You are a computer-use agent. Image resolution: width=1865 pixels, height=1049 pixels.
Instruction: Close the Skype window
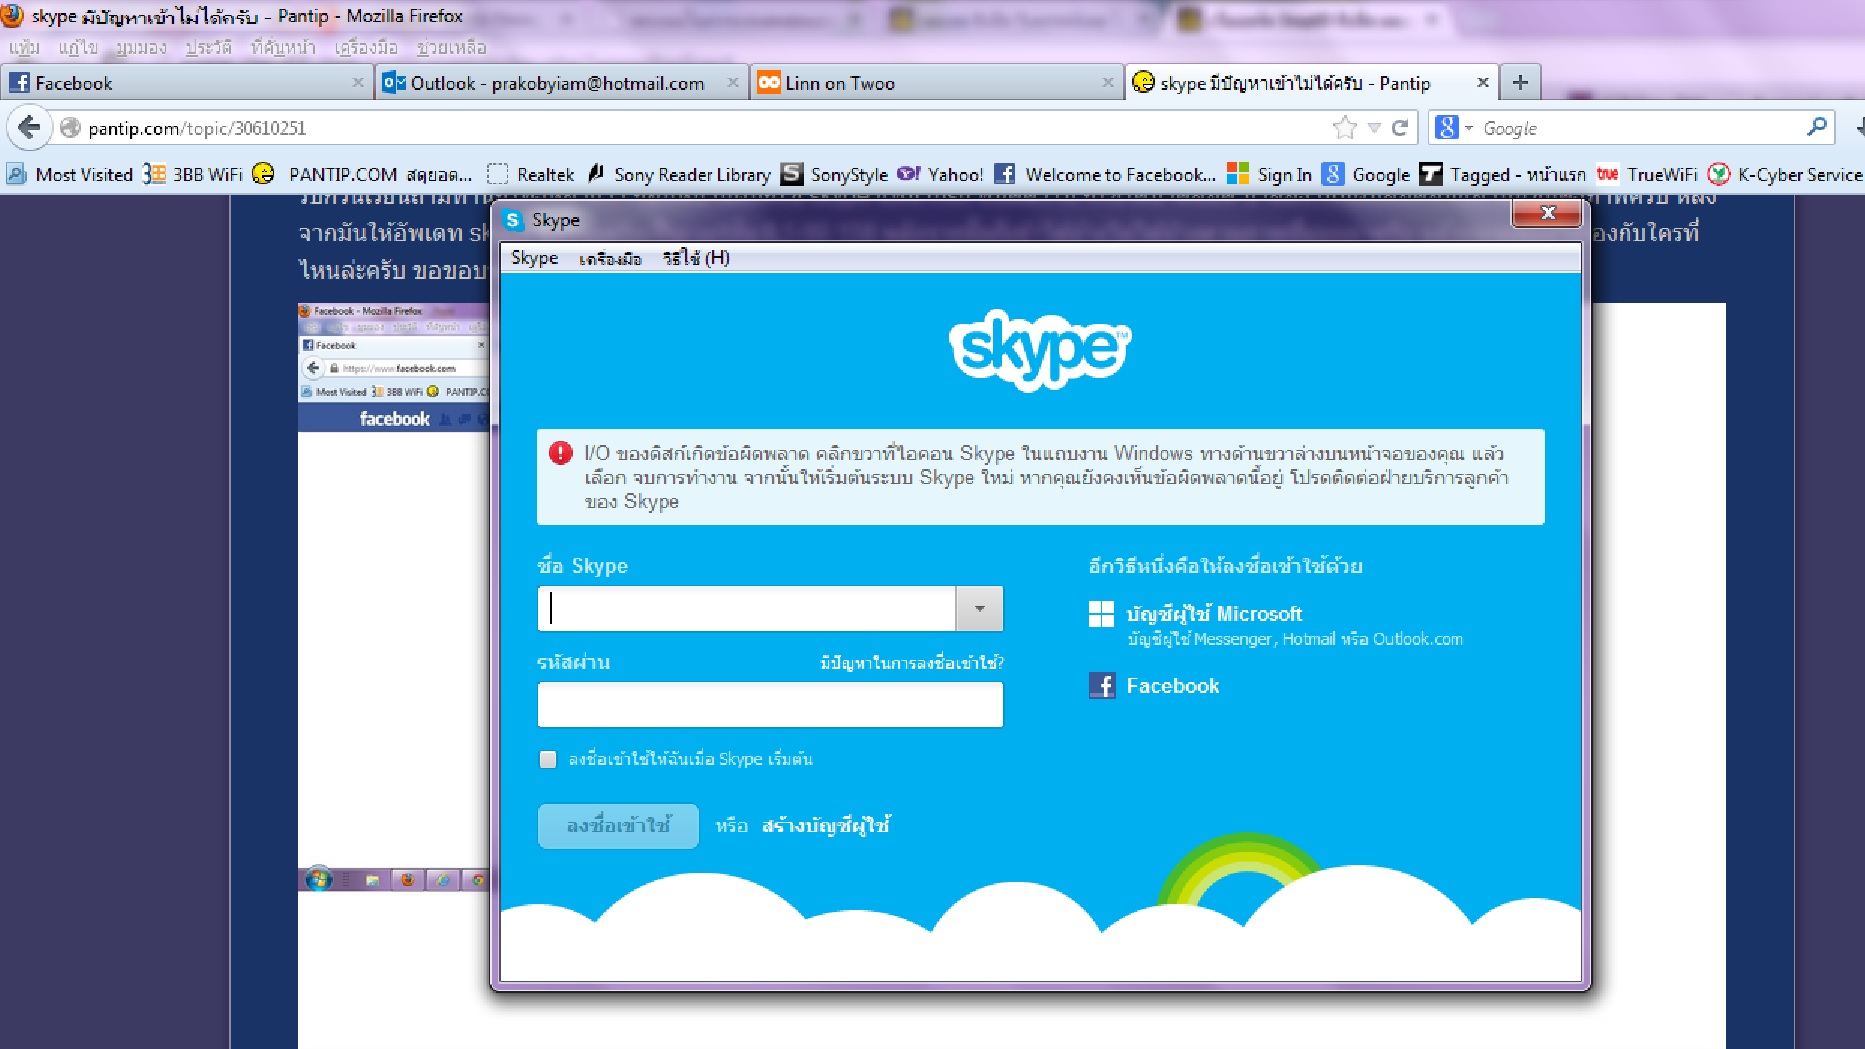tap(1547, 212)
